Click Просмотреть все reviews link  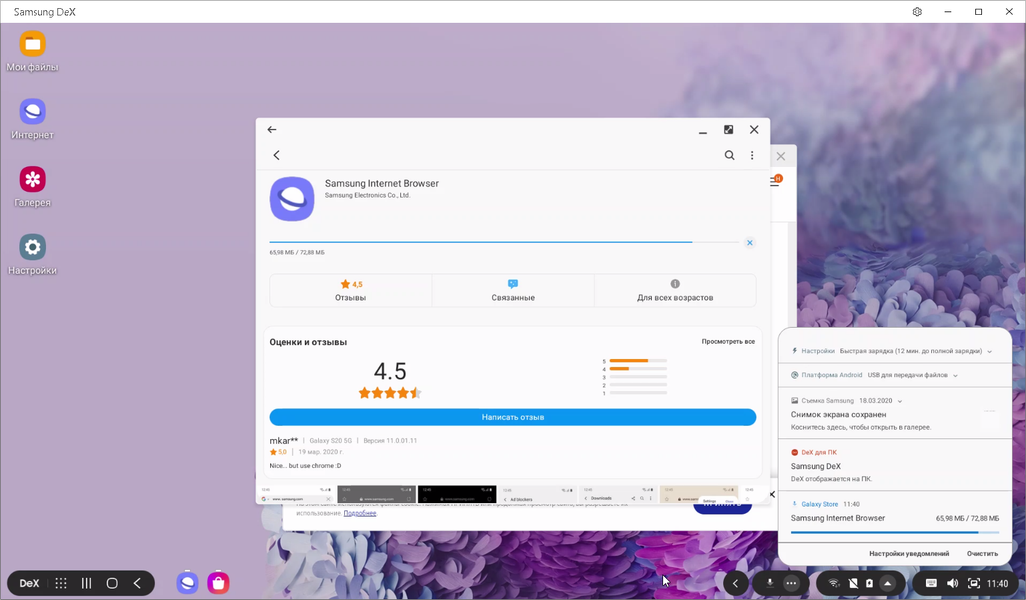coord(728,342)
